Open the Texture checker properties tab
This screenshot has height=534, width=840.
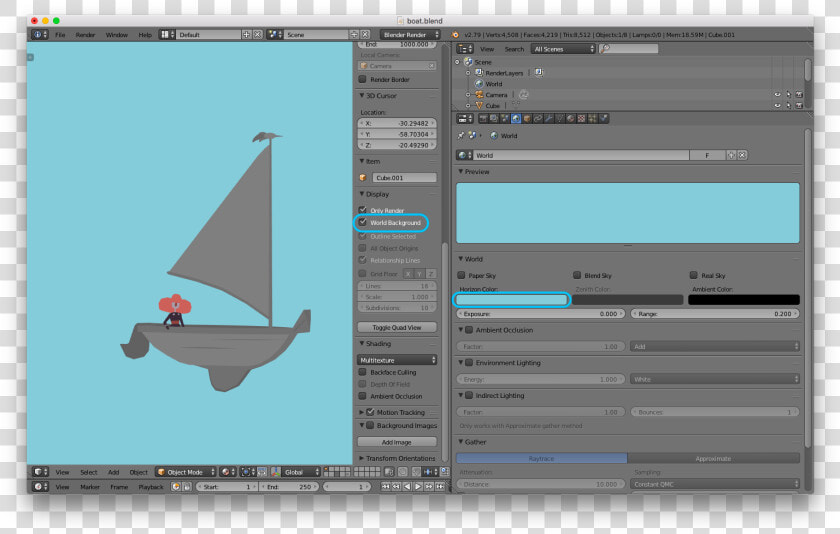tap(581, 118)
